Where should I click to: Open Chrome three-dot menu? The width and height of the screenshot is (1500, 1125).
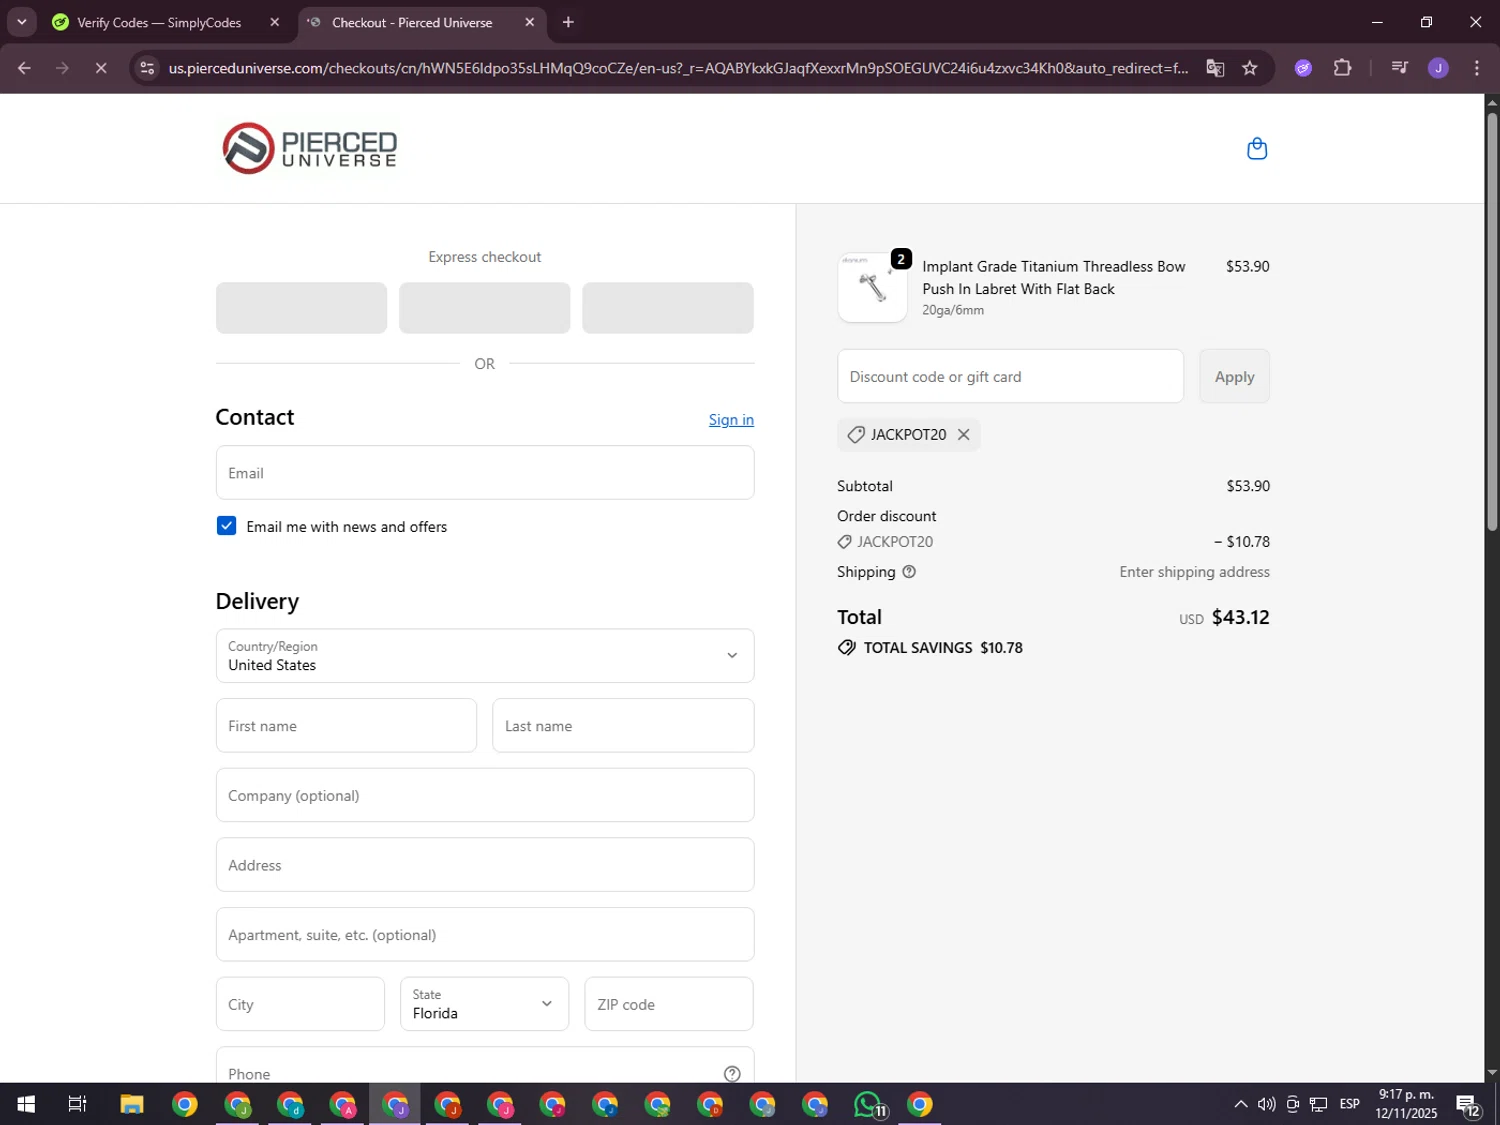(1477, 68)
